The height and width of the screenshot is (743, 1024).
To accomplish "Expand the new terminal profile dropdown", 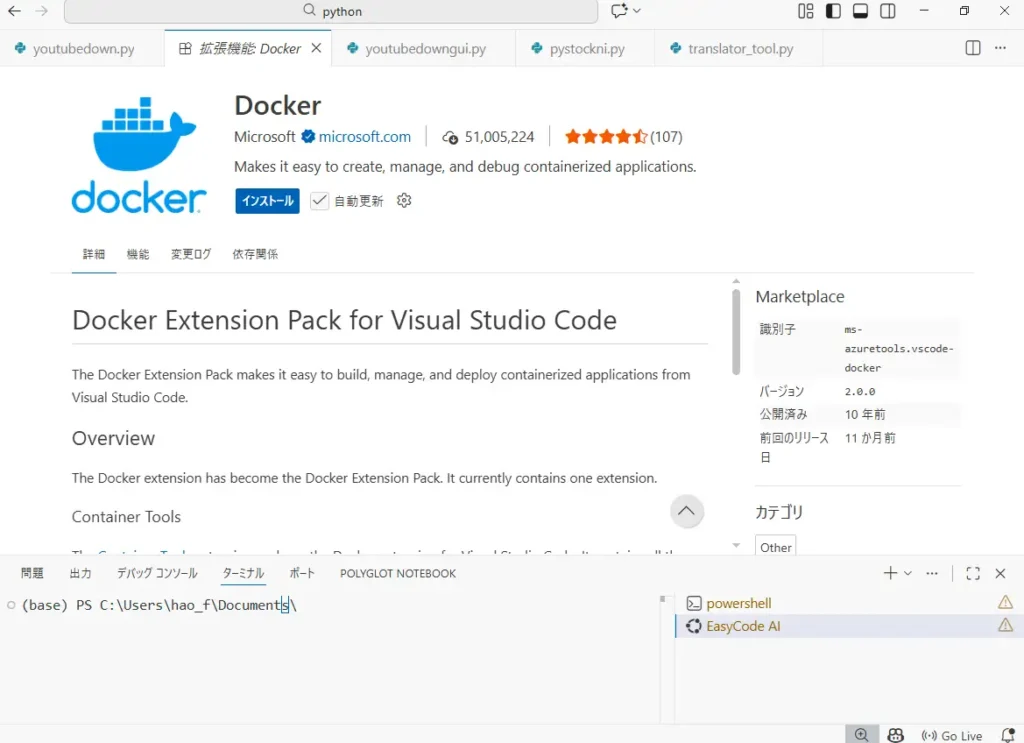I will pos(908,573).
